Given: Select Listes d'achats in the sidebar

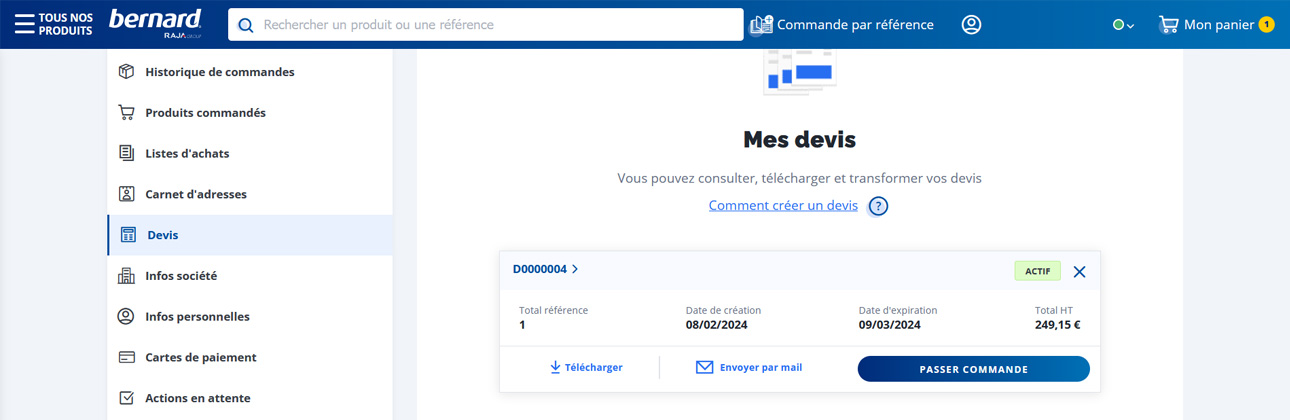Looking at the screenshot, I should (x=187, y=154).
